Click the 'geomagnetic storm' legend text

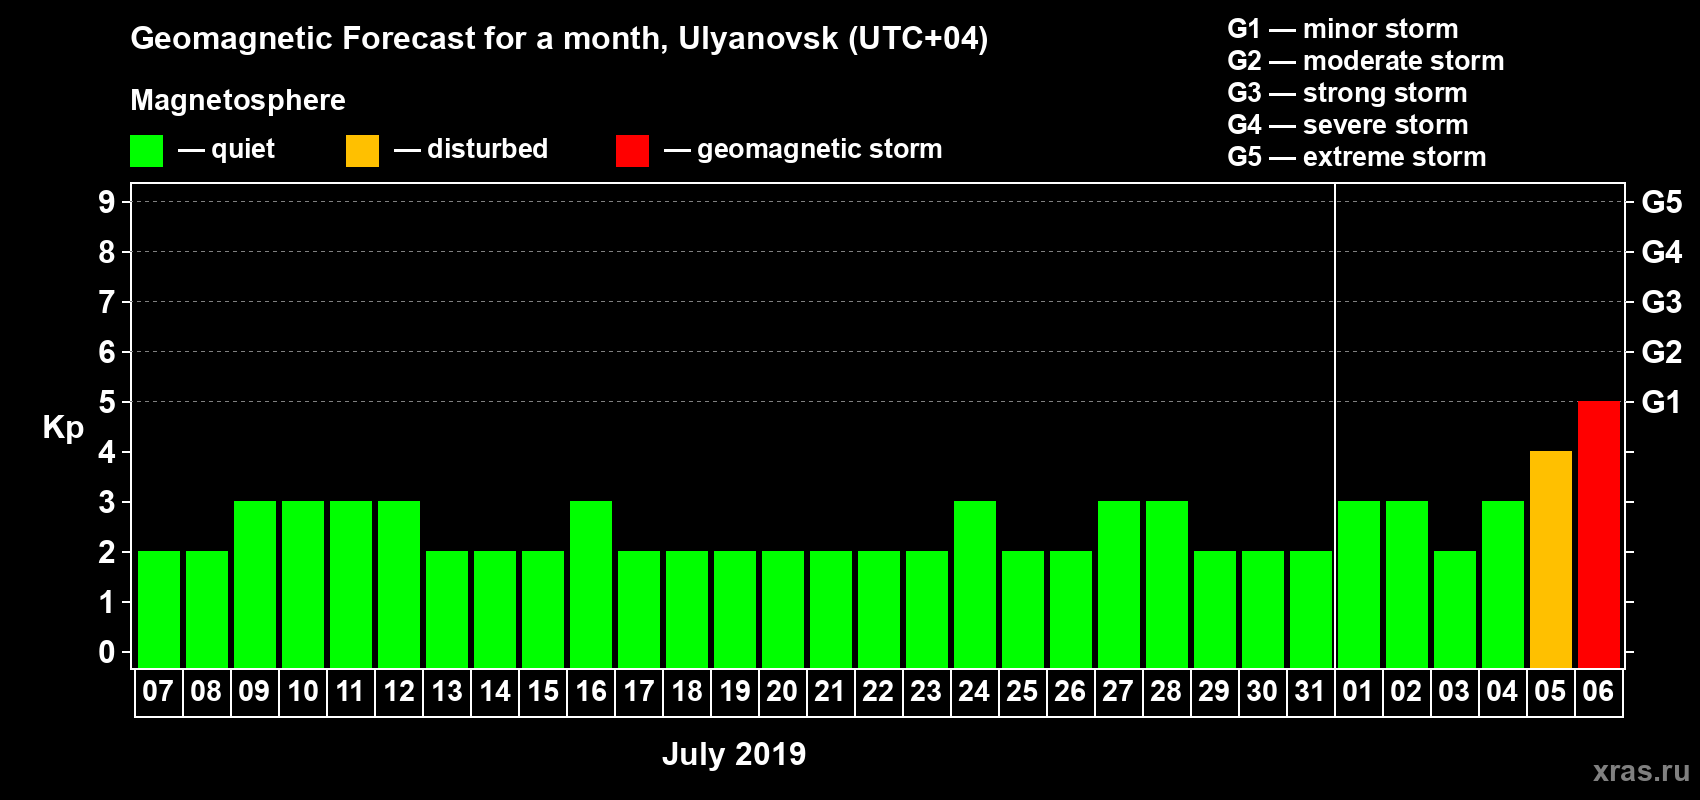point(820,150)
